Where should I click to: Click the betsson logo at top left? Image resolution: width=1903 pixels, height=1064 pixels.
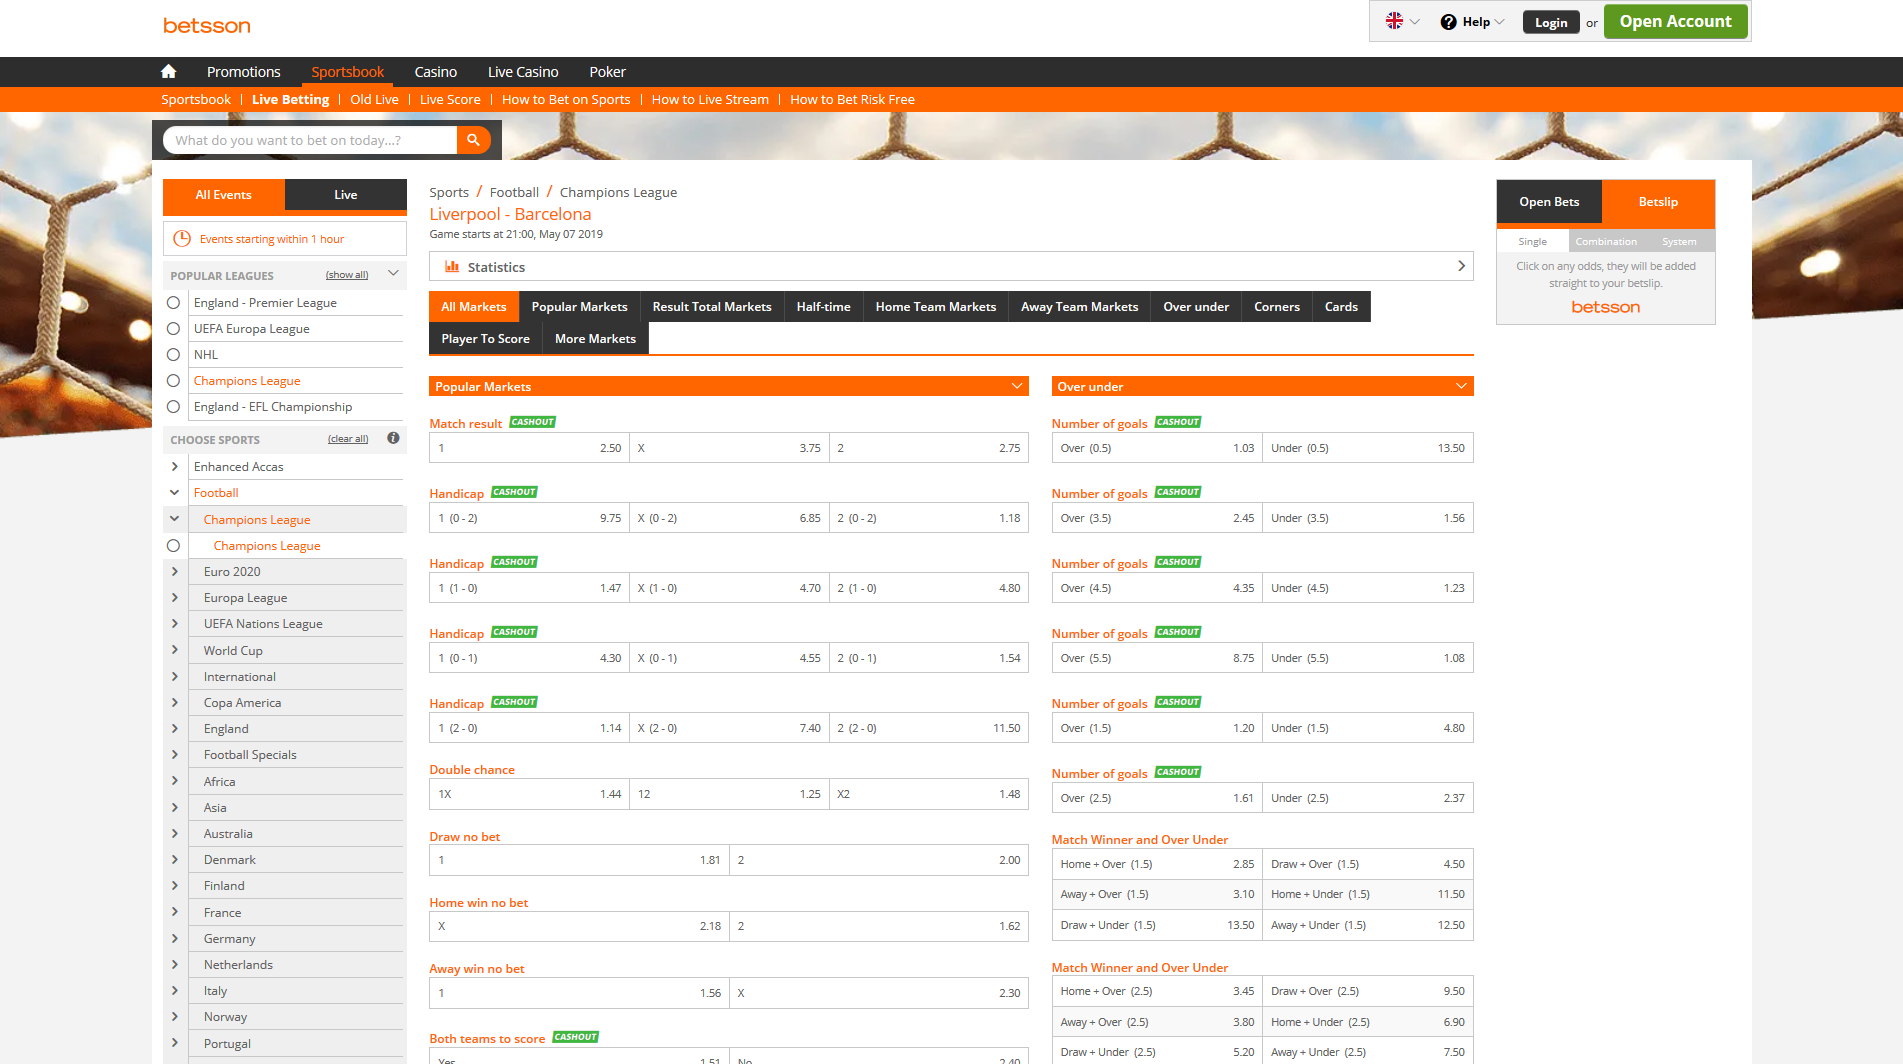[x=207, y=26]
